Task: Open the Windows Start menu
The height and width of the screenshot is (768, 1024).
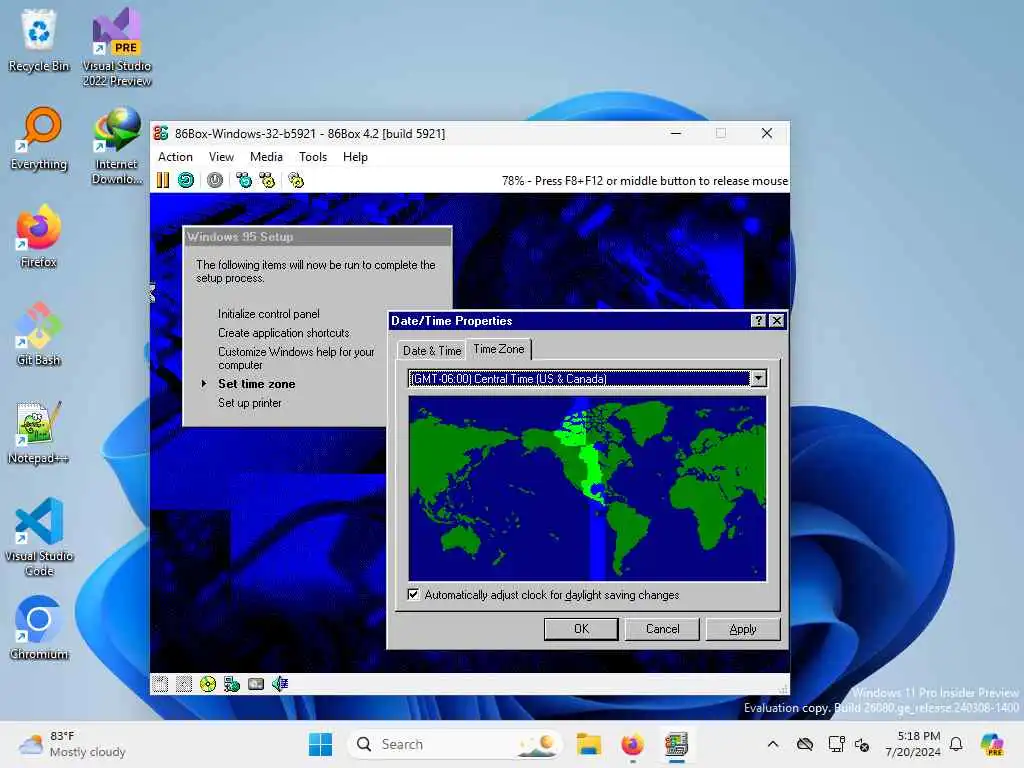Action: point(320,744)
